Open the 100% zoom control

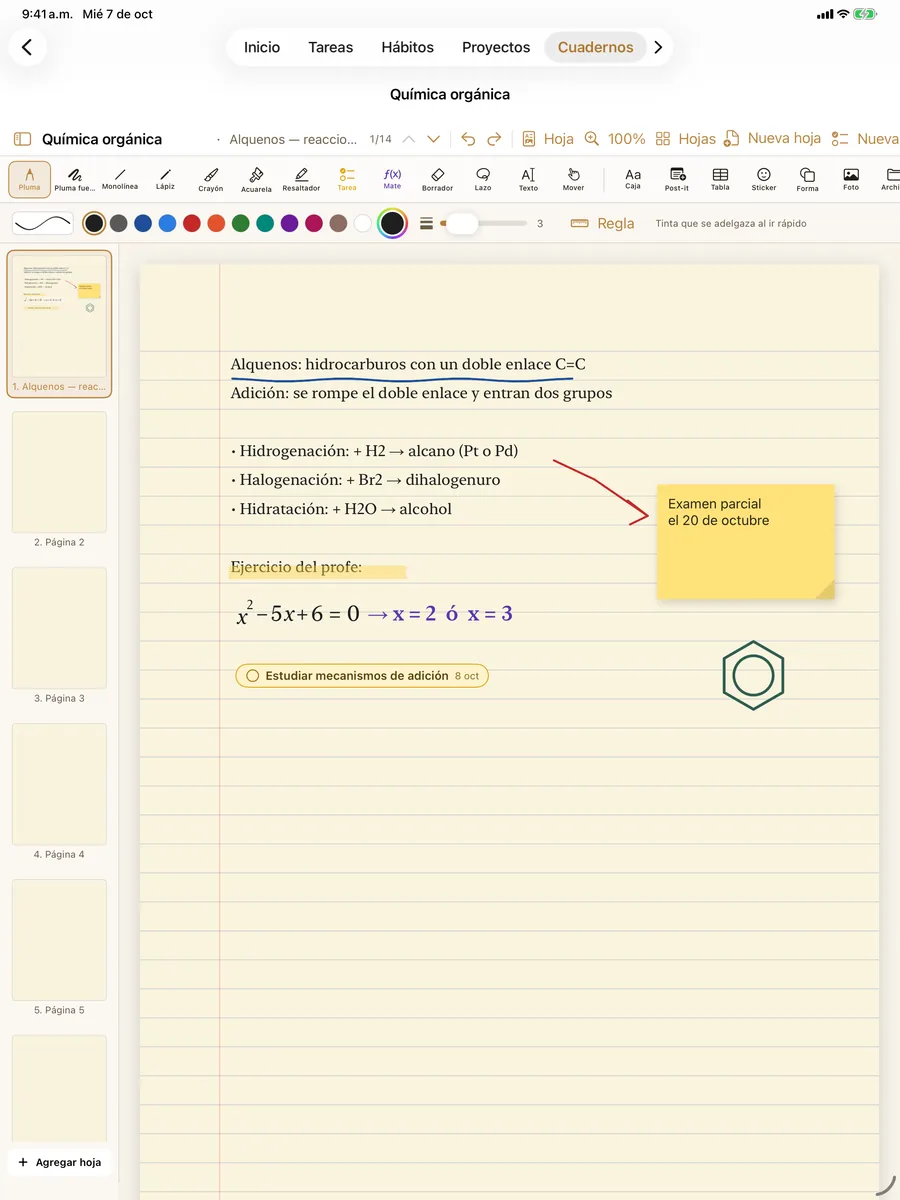click(x=615, y=139)
